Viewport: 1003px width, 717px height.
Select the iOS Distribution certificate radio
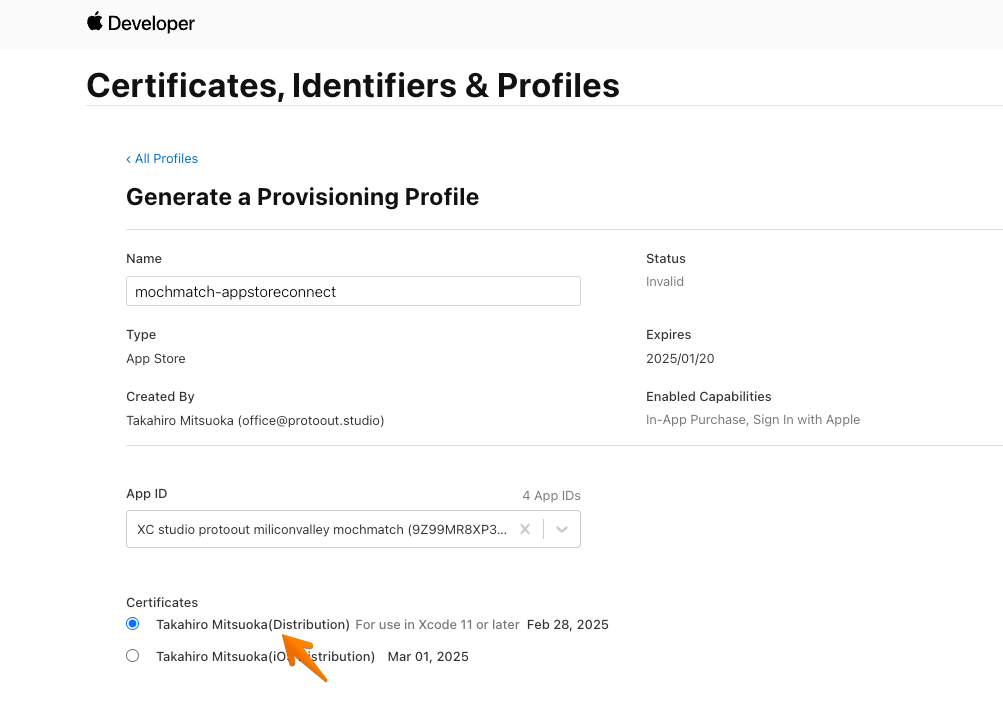pos(132,656)
